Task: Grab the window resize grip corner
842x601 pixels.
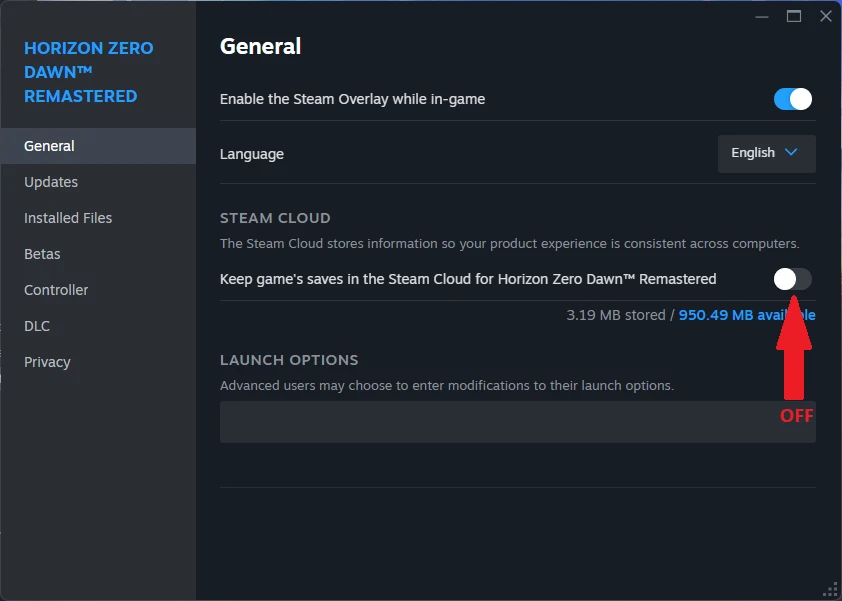Action: 831,590
